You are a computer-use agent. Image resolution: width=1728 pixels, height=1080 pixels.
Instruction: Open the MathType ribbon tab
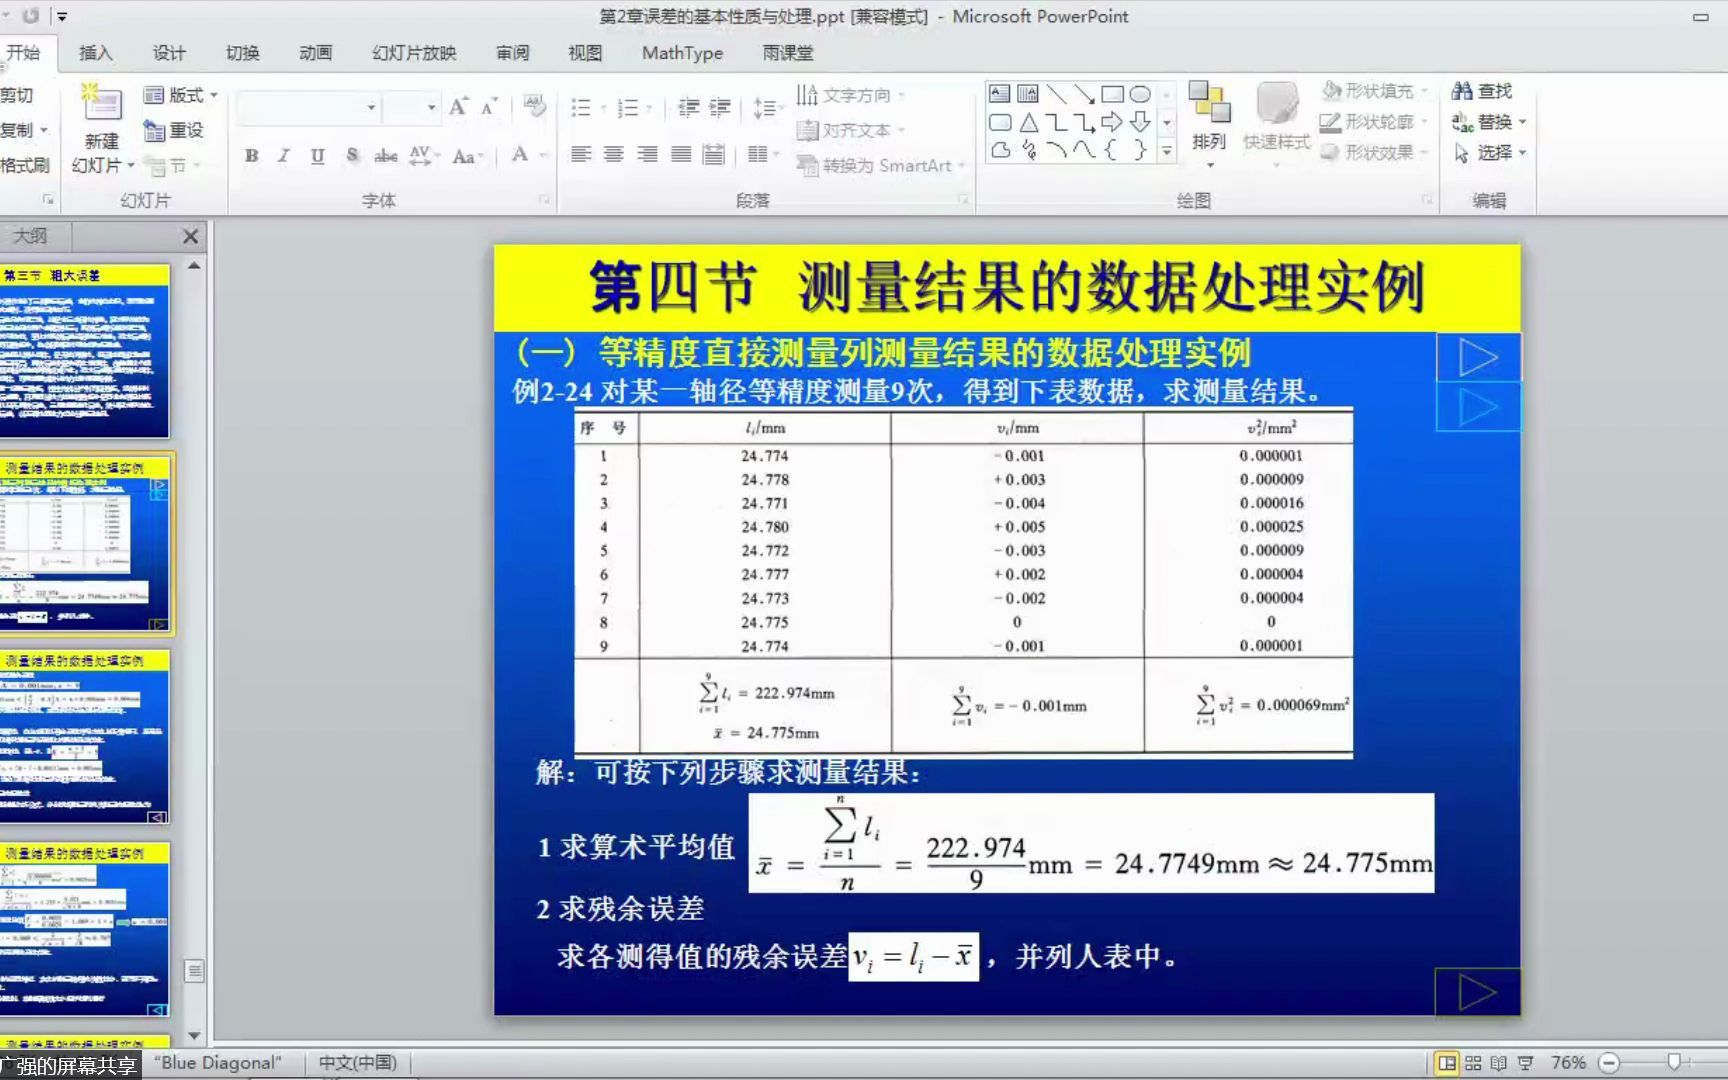pos(682,53)
